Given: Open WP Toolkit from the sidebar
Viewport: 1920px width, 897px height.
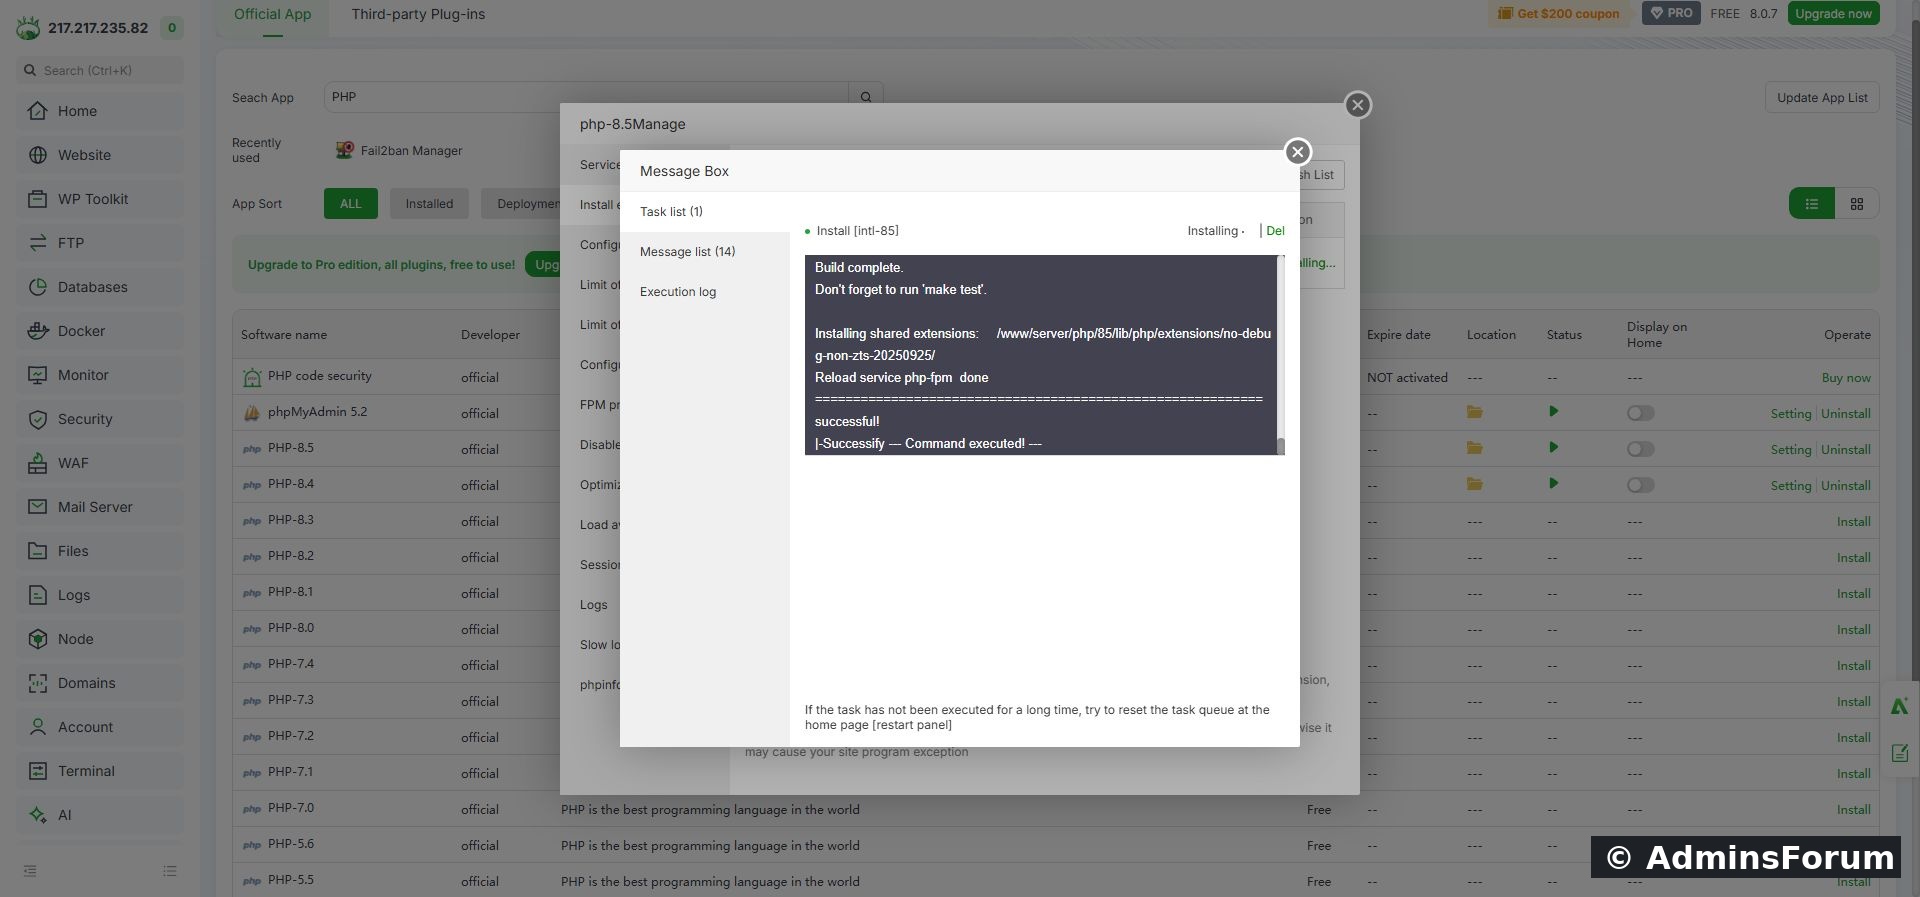Looking at the screenshot, I should [x=100, y=199].
